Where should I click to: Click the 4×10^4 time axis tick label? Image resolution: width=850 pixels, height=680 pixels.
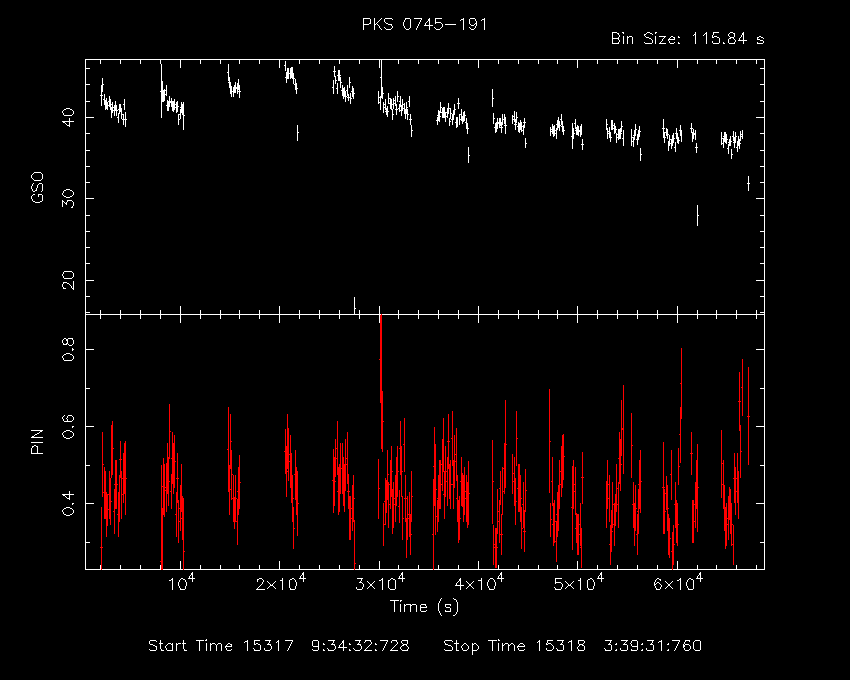tap(479, 583)
